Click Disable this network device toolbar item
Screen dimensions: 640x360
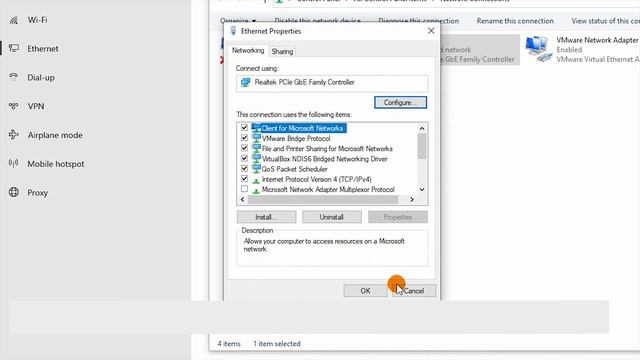[x=317, y=21]
